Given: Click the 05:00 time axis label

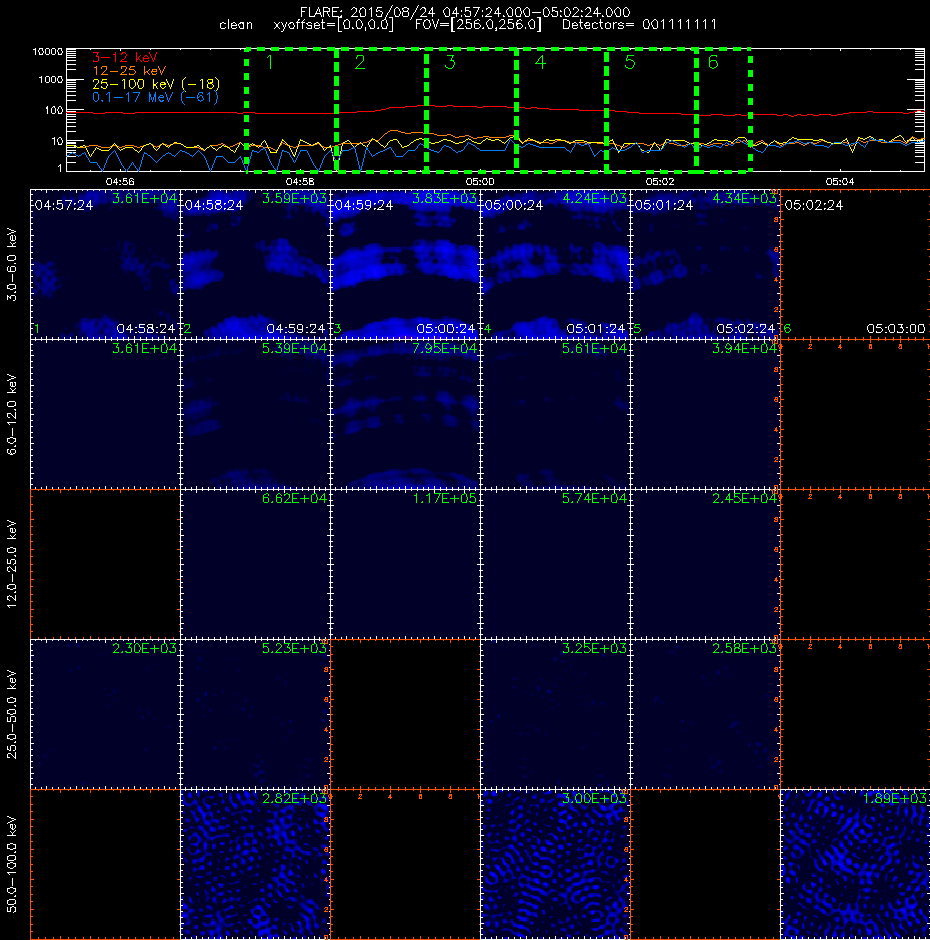Looking at the screenshot, I should click(480, 181).
